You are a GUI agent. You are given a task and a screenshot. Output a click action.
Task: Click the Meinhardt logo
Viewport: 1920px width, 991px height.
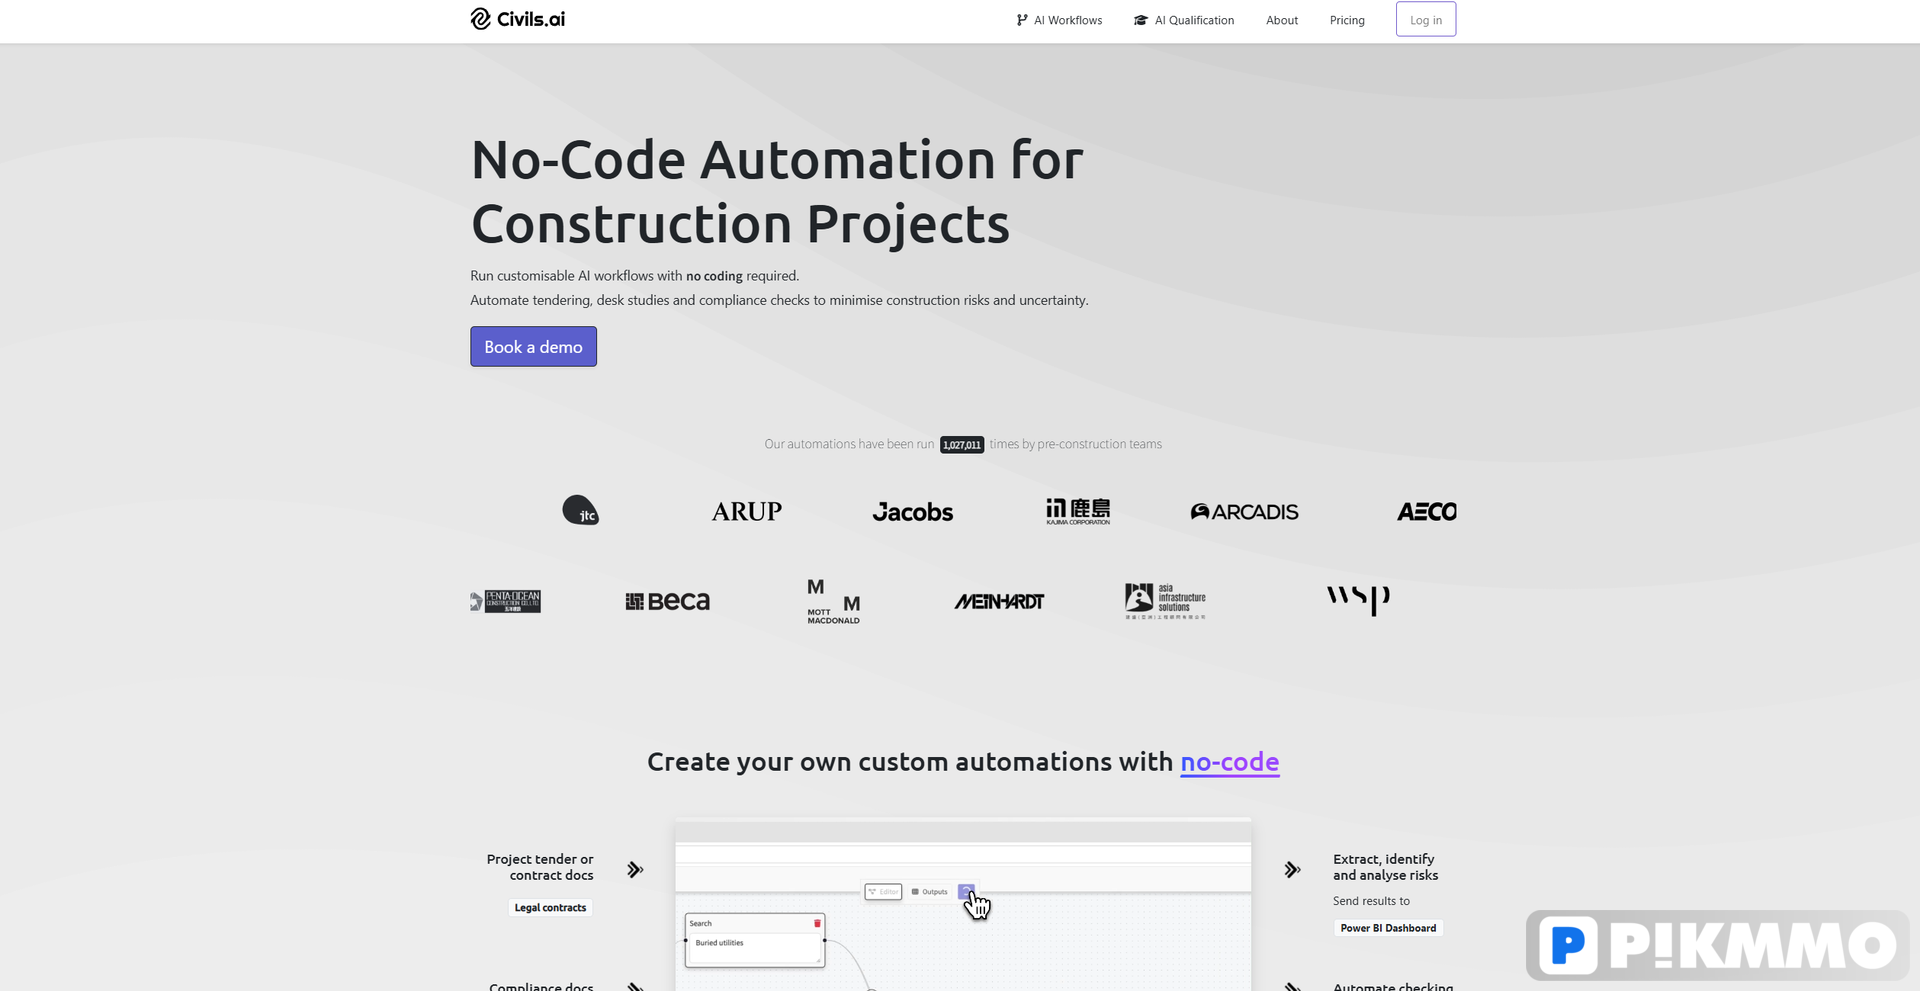(x=999, y=601)
